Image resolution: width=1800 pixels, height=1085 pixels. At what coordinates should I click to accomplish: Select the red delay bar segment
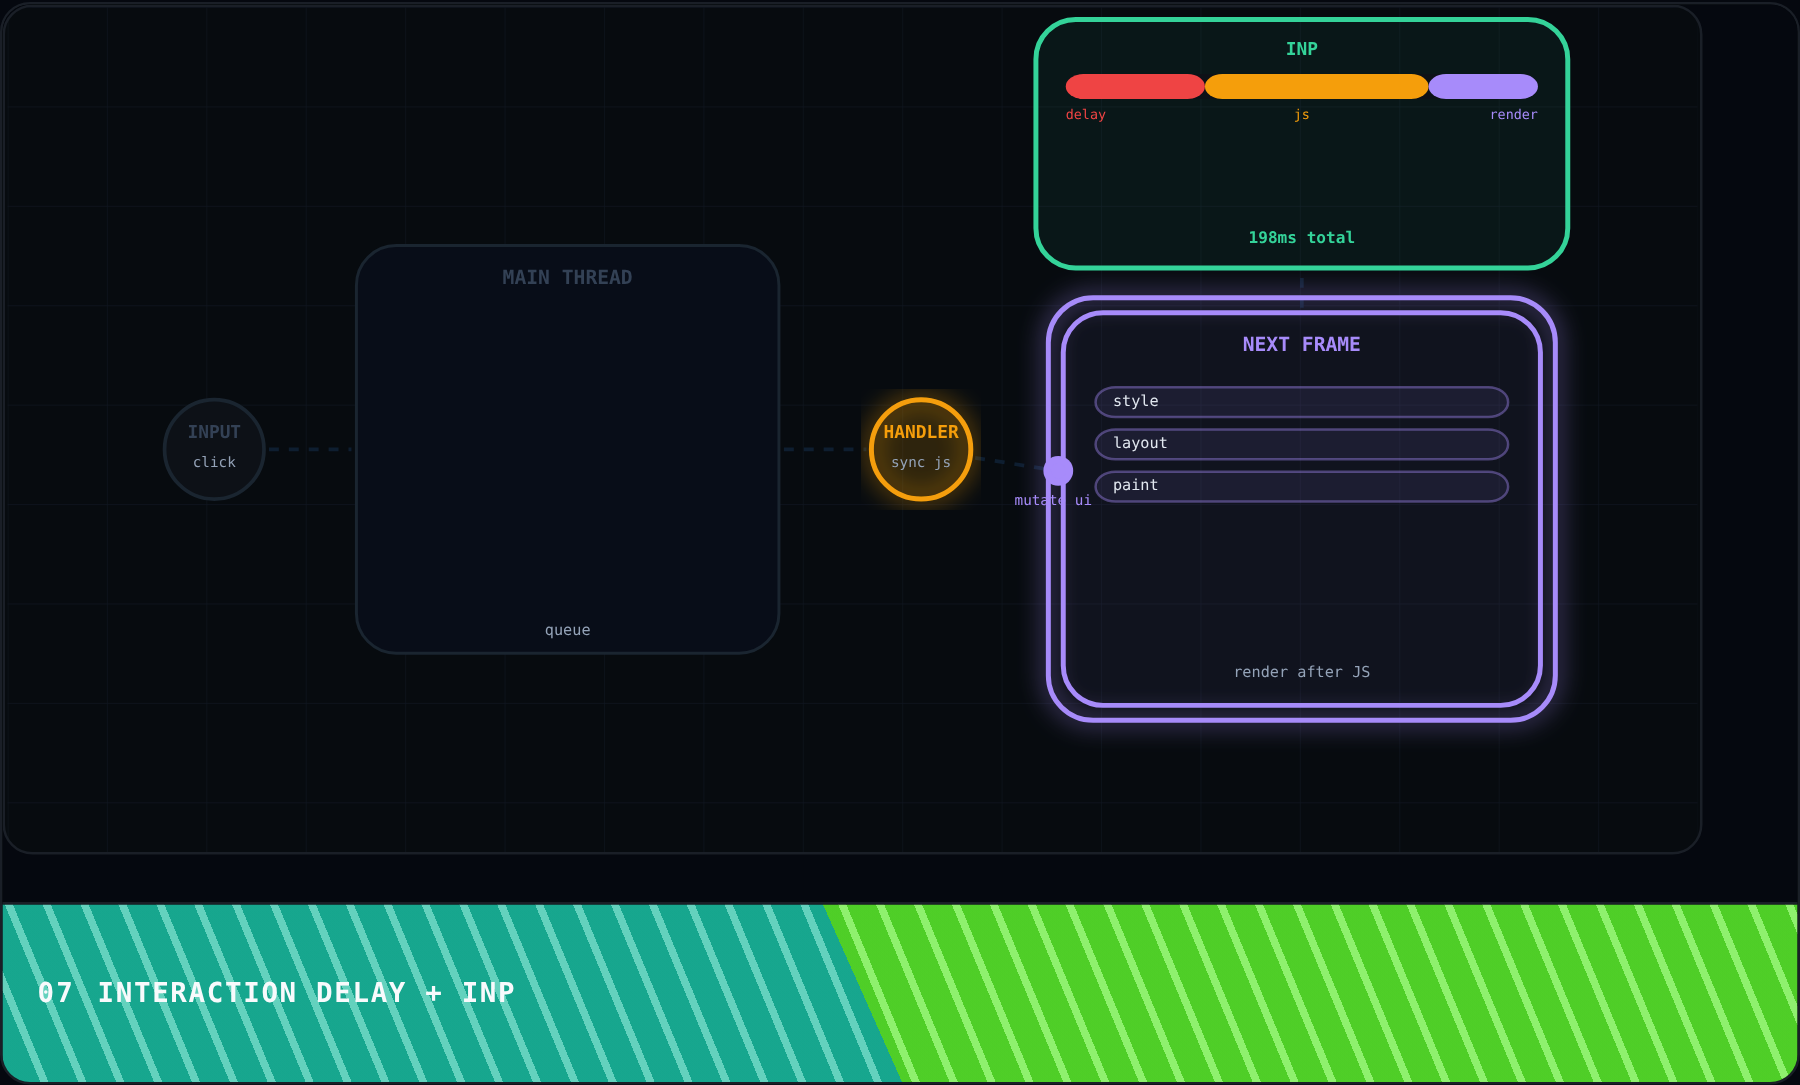(1135, 86)
